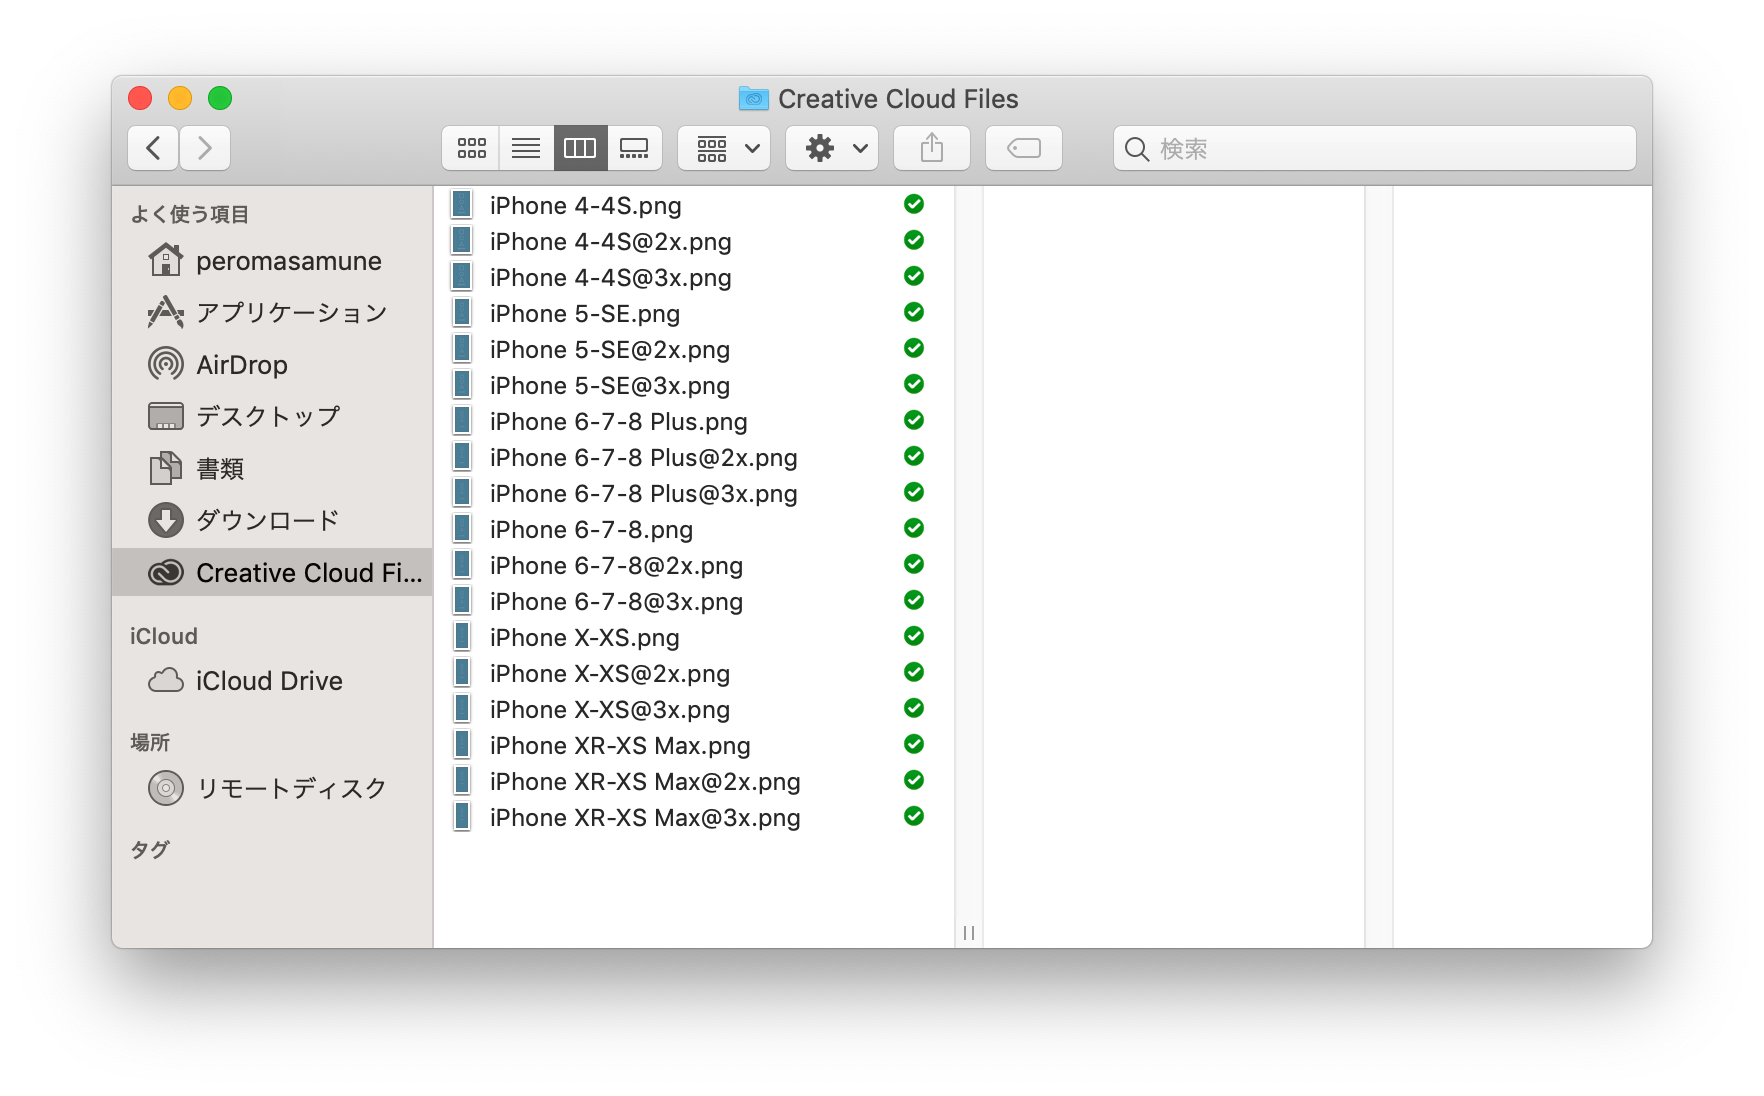Screen dimensions: 1764x1096
Task: Click sync checkmark beside iPhone 6-7-8 Plus@2x.png
Action: (x=914, y=456)
